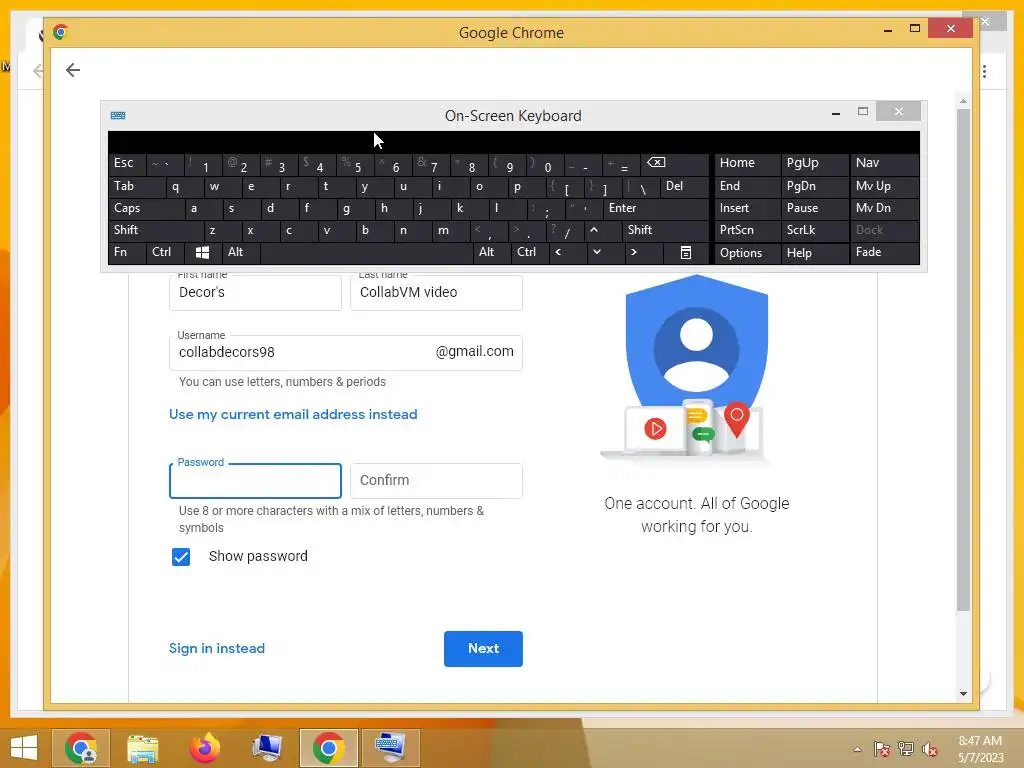Screen dimensions: 1024x768
Task: Open Chrome with profile icon in taskbar
Action: pos(81,748)
